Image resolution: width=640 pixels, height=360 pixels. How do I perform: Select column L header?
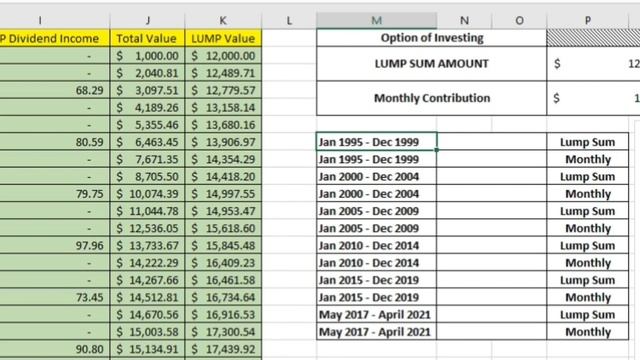pos(289,20)
